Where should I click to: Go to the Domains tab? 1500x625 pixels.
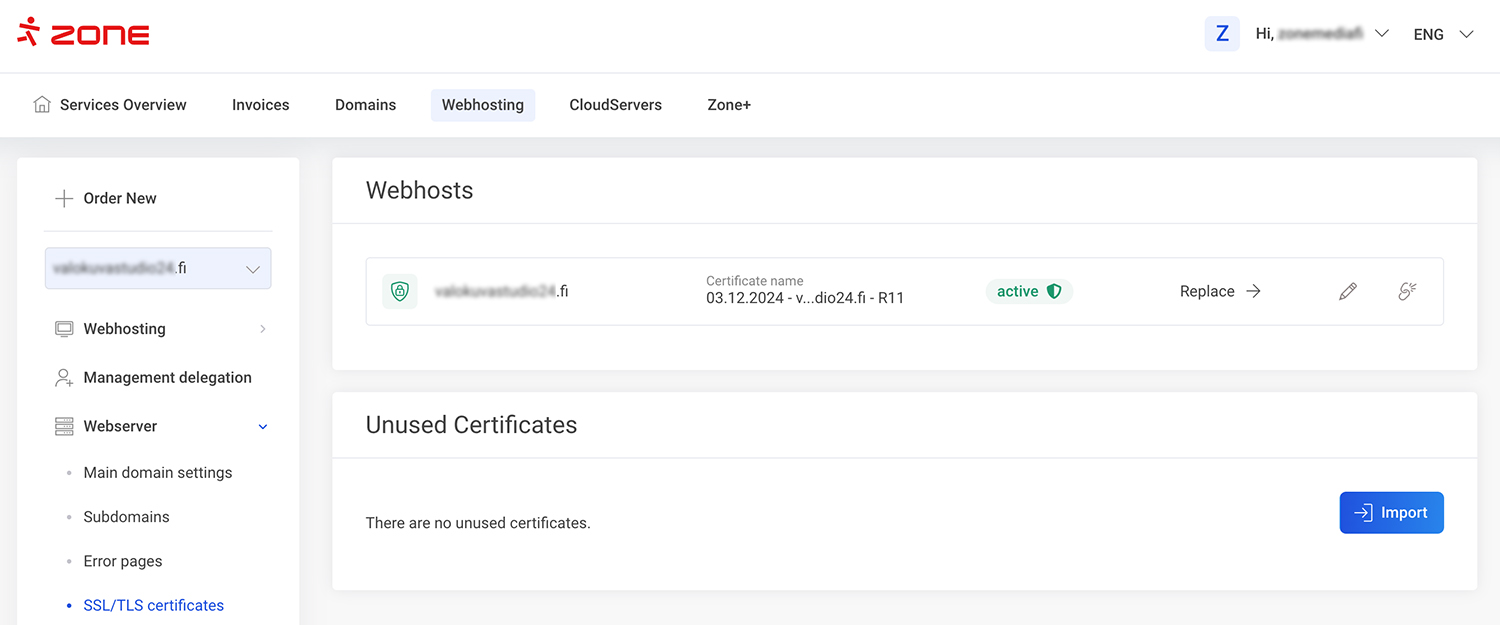[x=365, y=105]
